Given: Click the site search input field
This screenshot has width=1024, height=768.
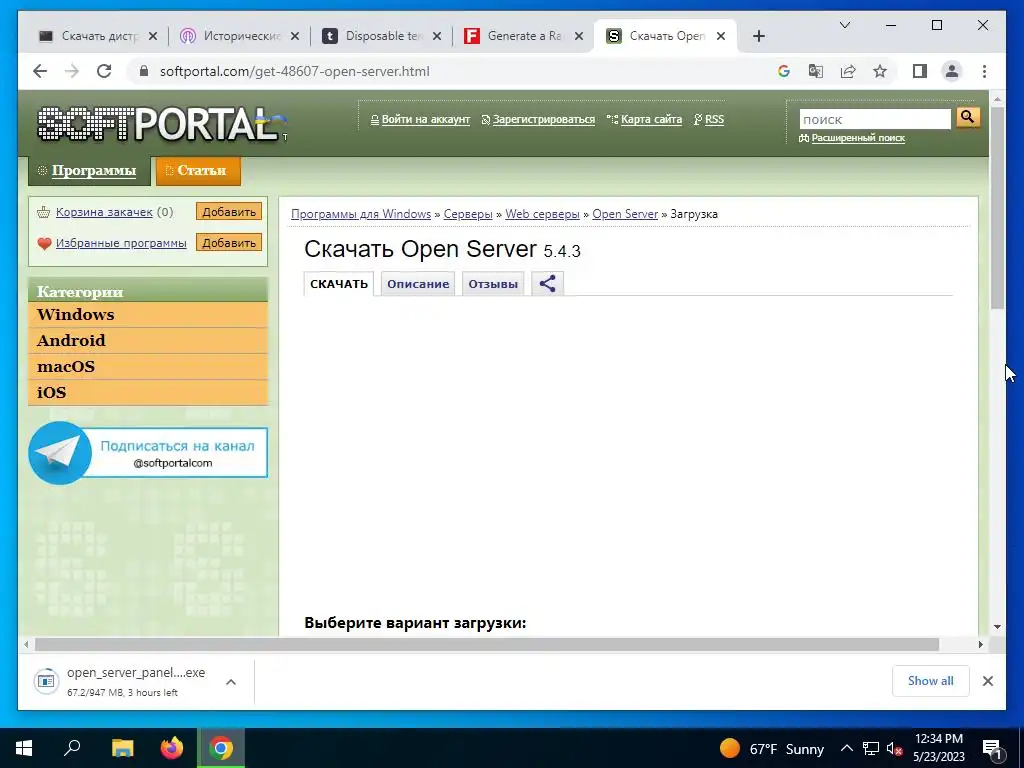Looking at the screenshot, I should 875,120.
